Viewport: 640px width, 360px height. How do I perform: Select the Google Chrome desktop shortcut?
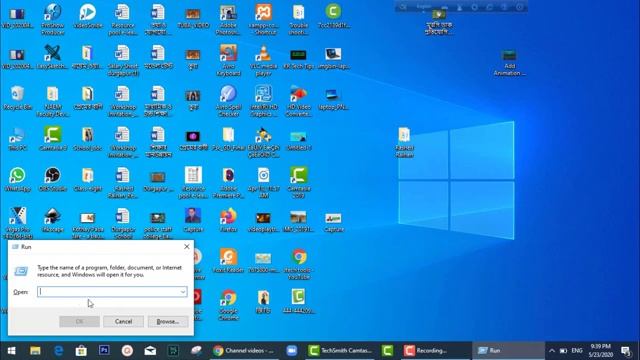228,306
